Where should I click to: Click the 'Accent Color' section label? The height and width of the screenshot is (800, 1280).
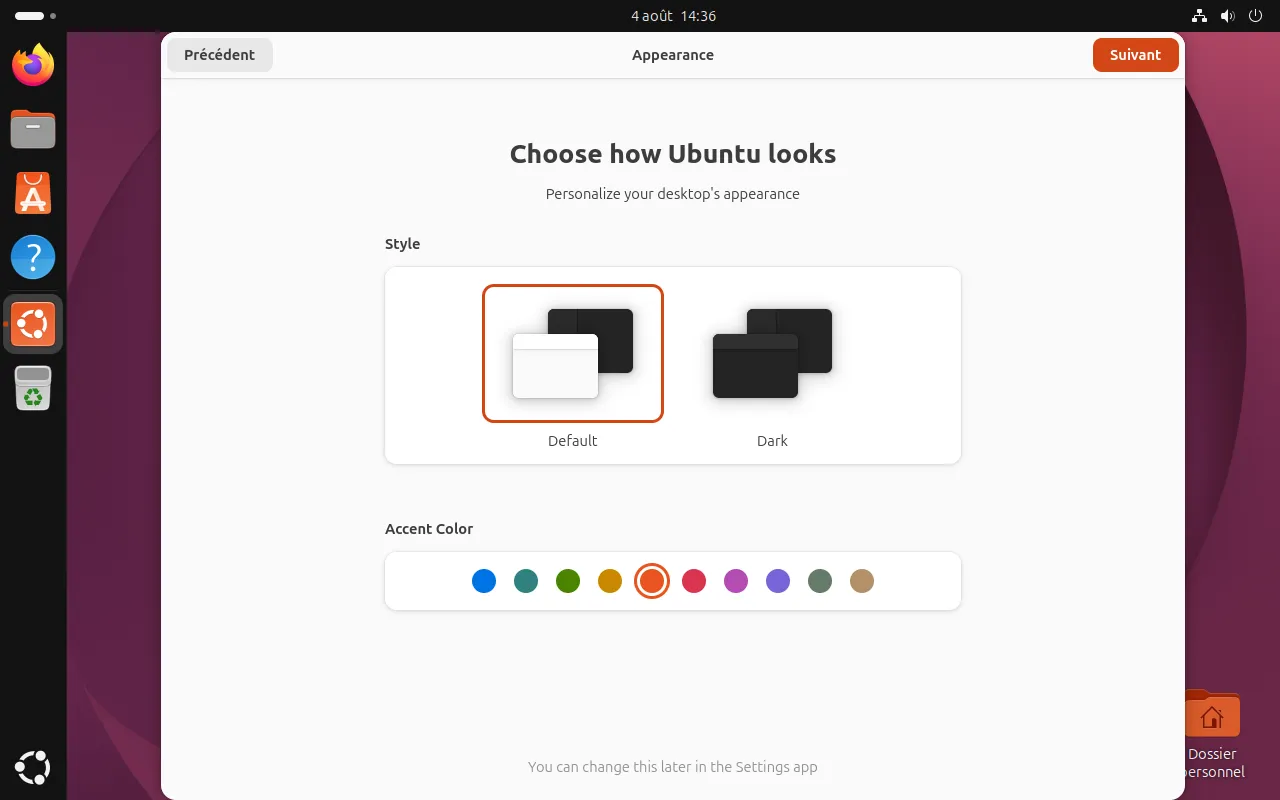[429, 529]
